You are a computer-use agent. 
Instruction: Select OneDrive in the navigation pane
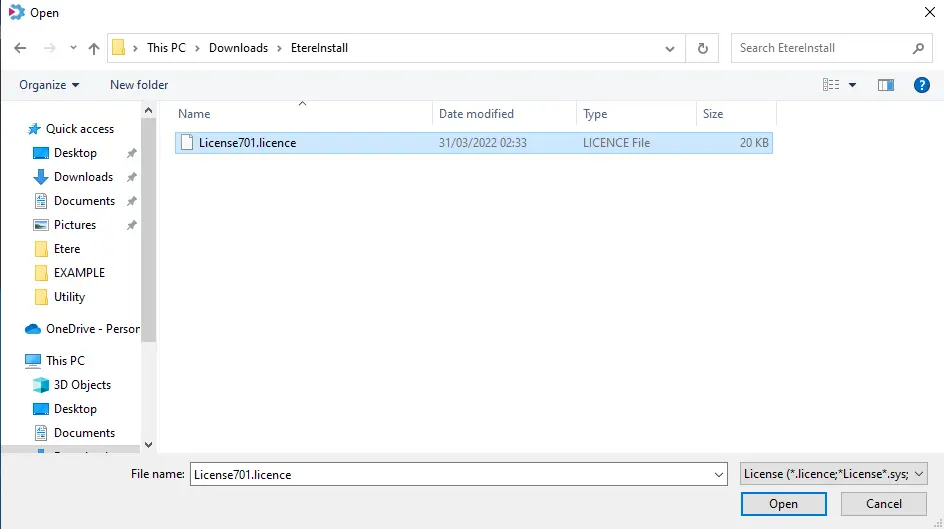pyautogui.click(x=92, y=329)
